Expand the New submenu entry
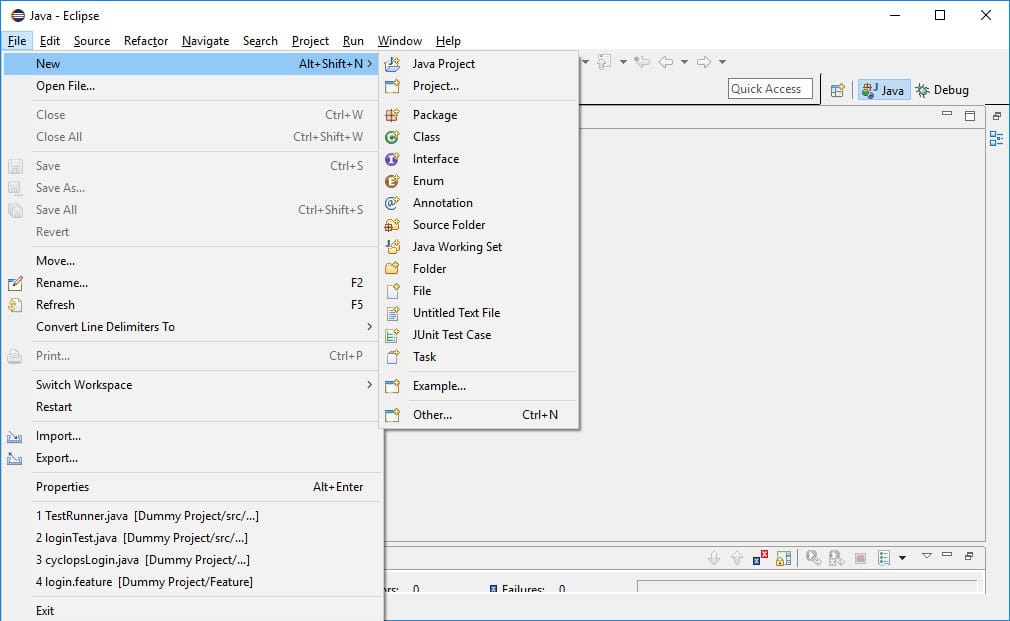 click(x=191, y=64)
